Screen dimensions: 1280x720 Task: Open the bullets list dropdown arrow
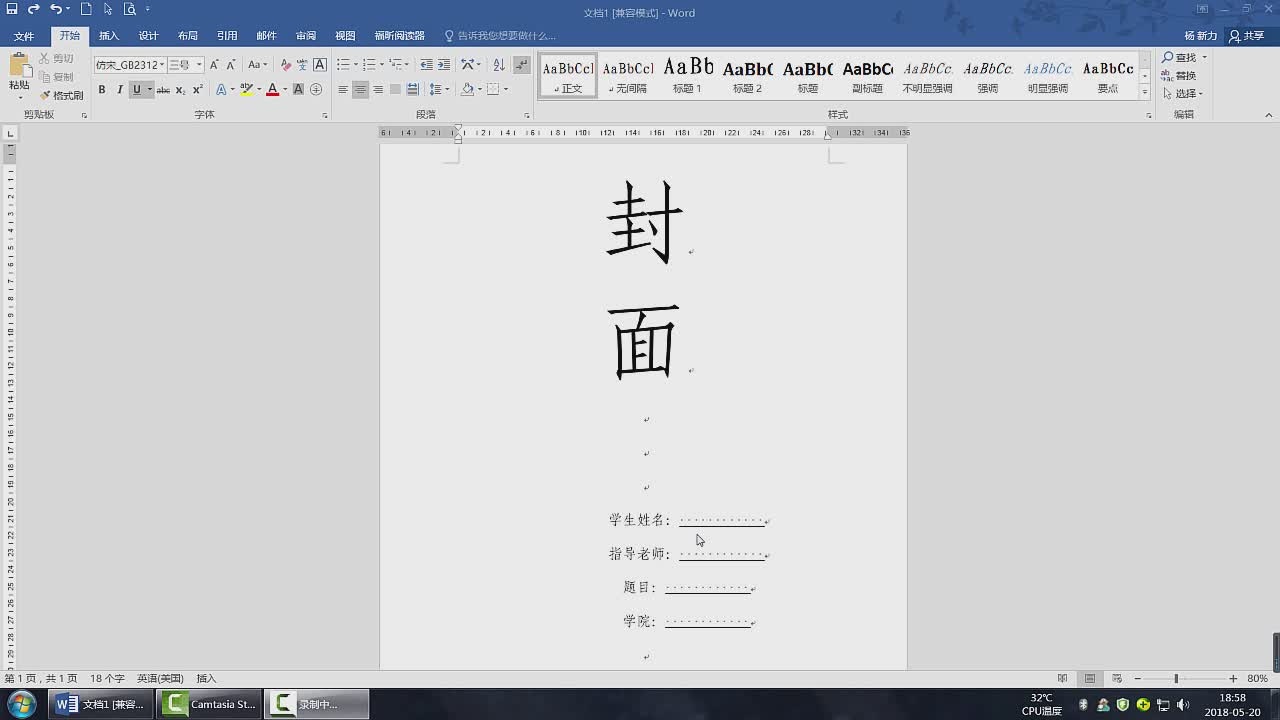(355, 64)
